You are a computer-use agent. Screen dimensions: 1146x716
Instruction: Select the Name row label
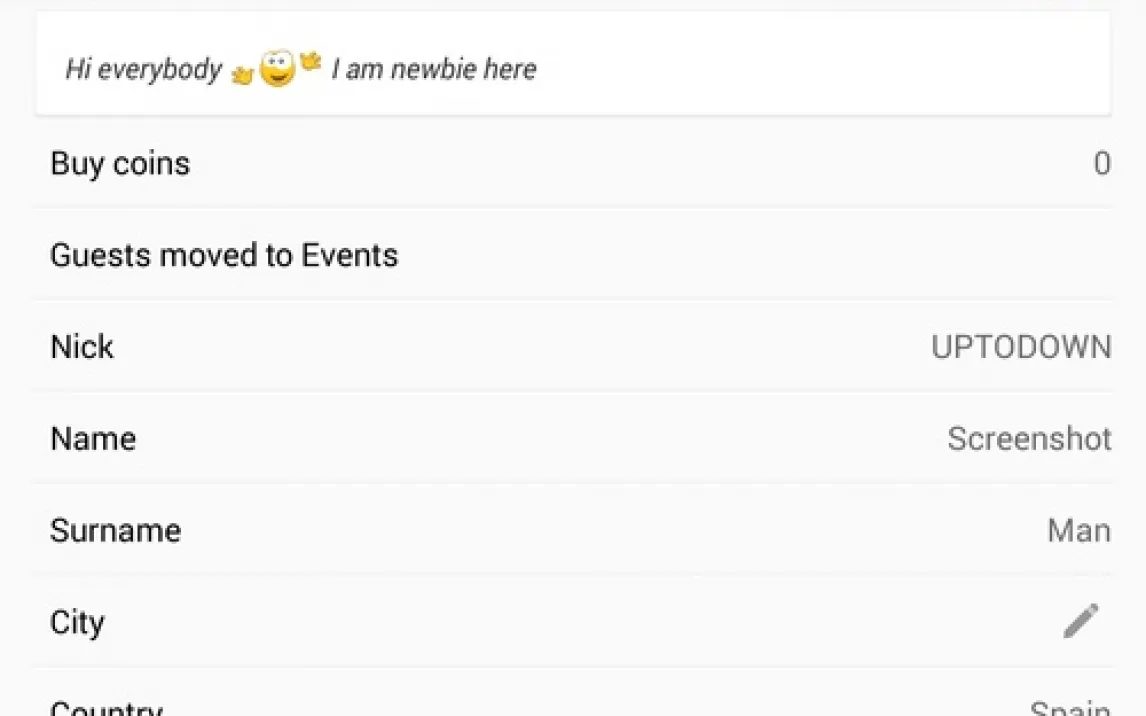tap(93, 439)
